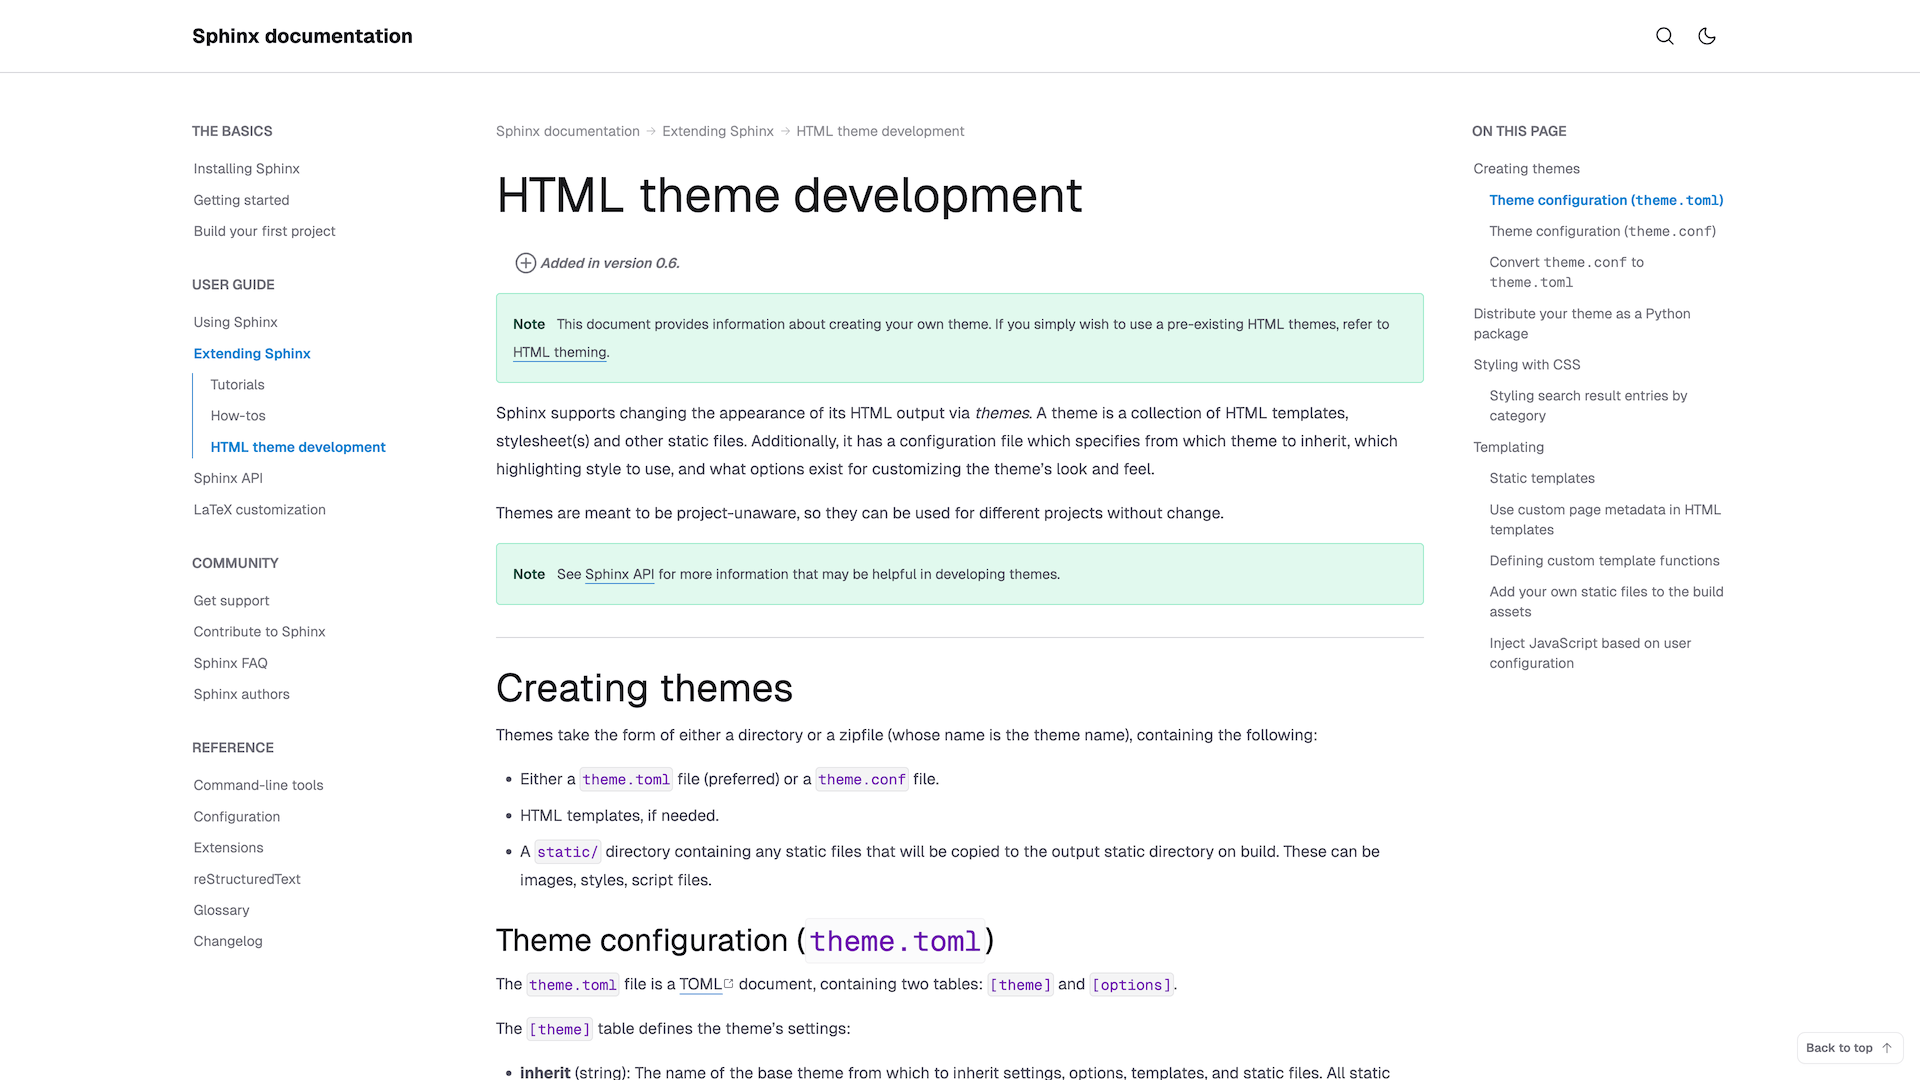Go to 'Sphinx documentation' via the breadcrumb
Viewport: 1920px width, 1080px height.
click(567, 131)
